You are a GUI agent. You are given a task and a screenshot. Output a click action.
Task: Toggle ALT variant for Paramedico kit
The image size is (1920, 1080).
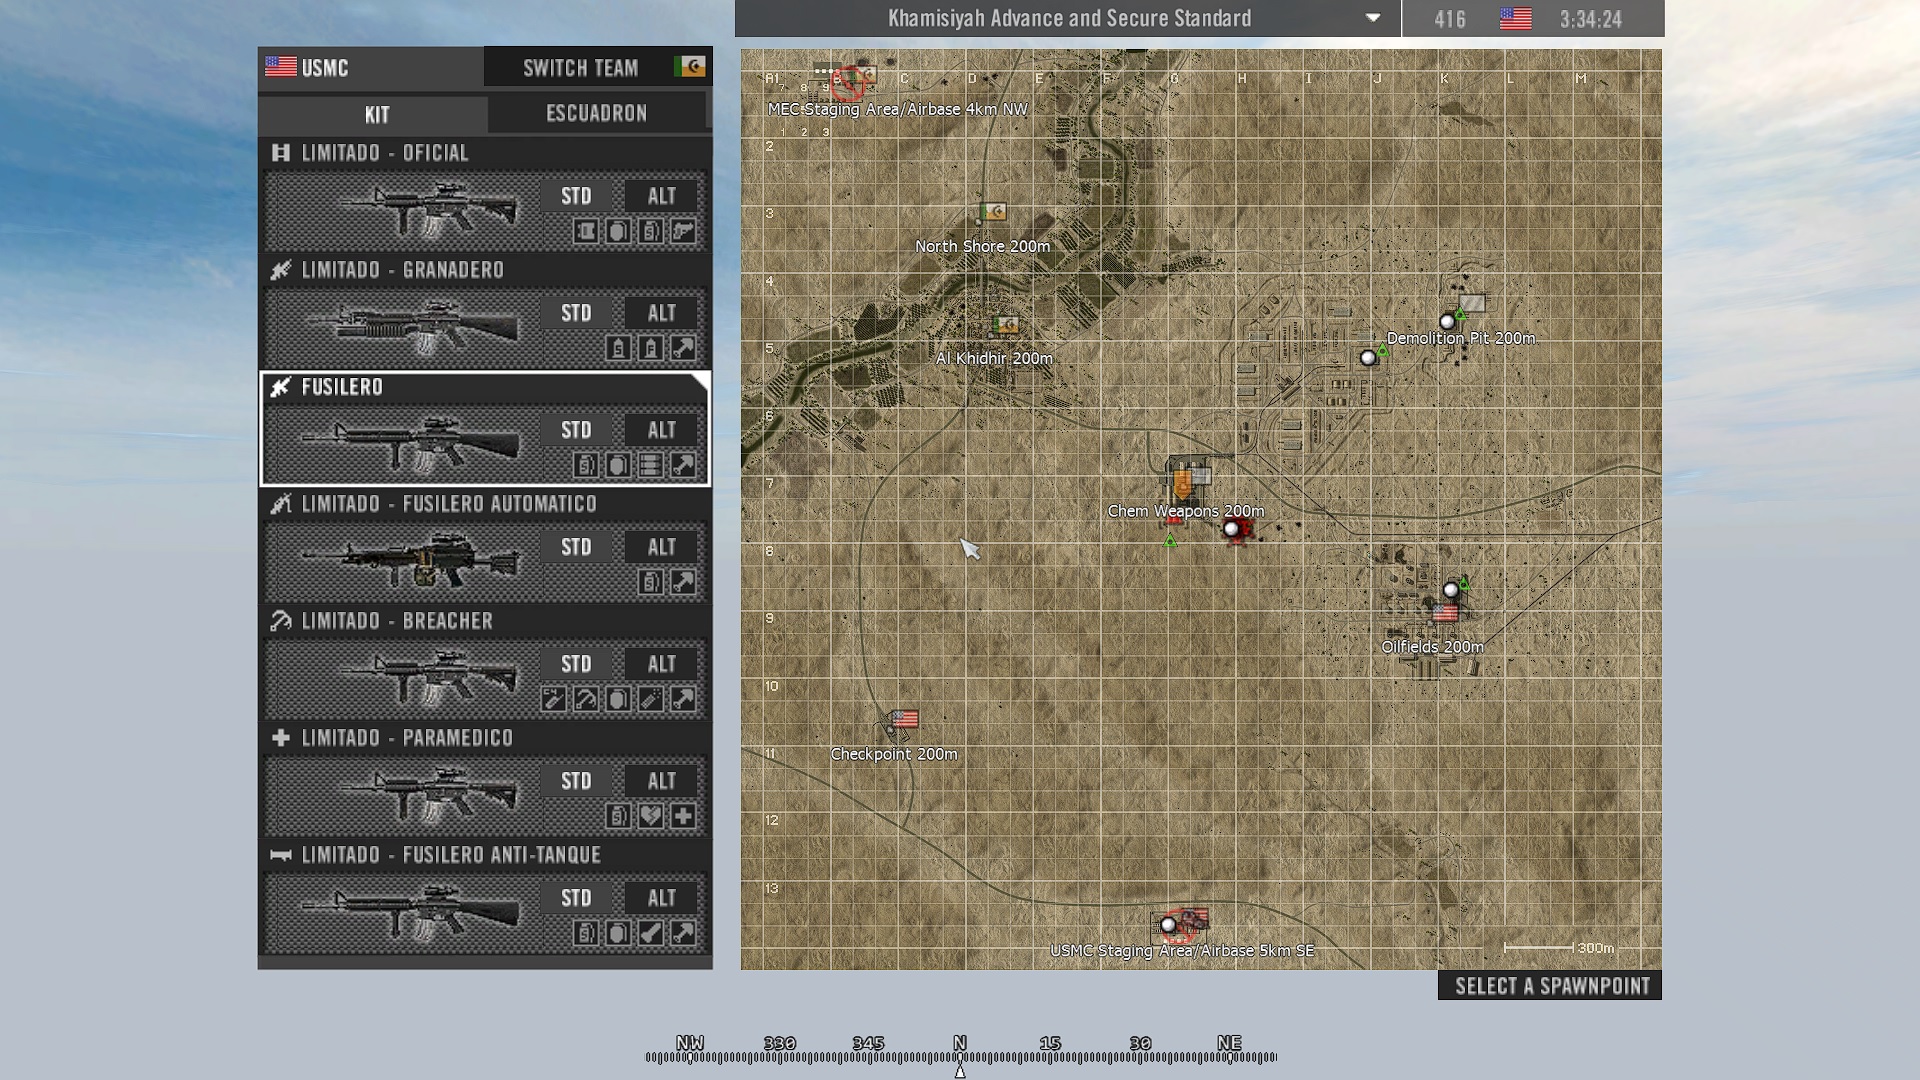(x=661, y=782)
